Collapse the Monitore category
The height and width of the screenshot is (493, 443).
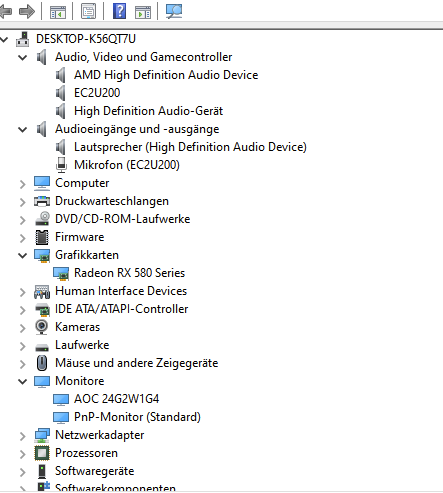tap(23, 381)
